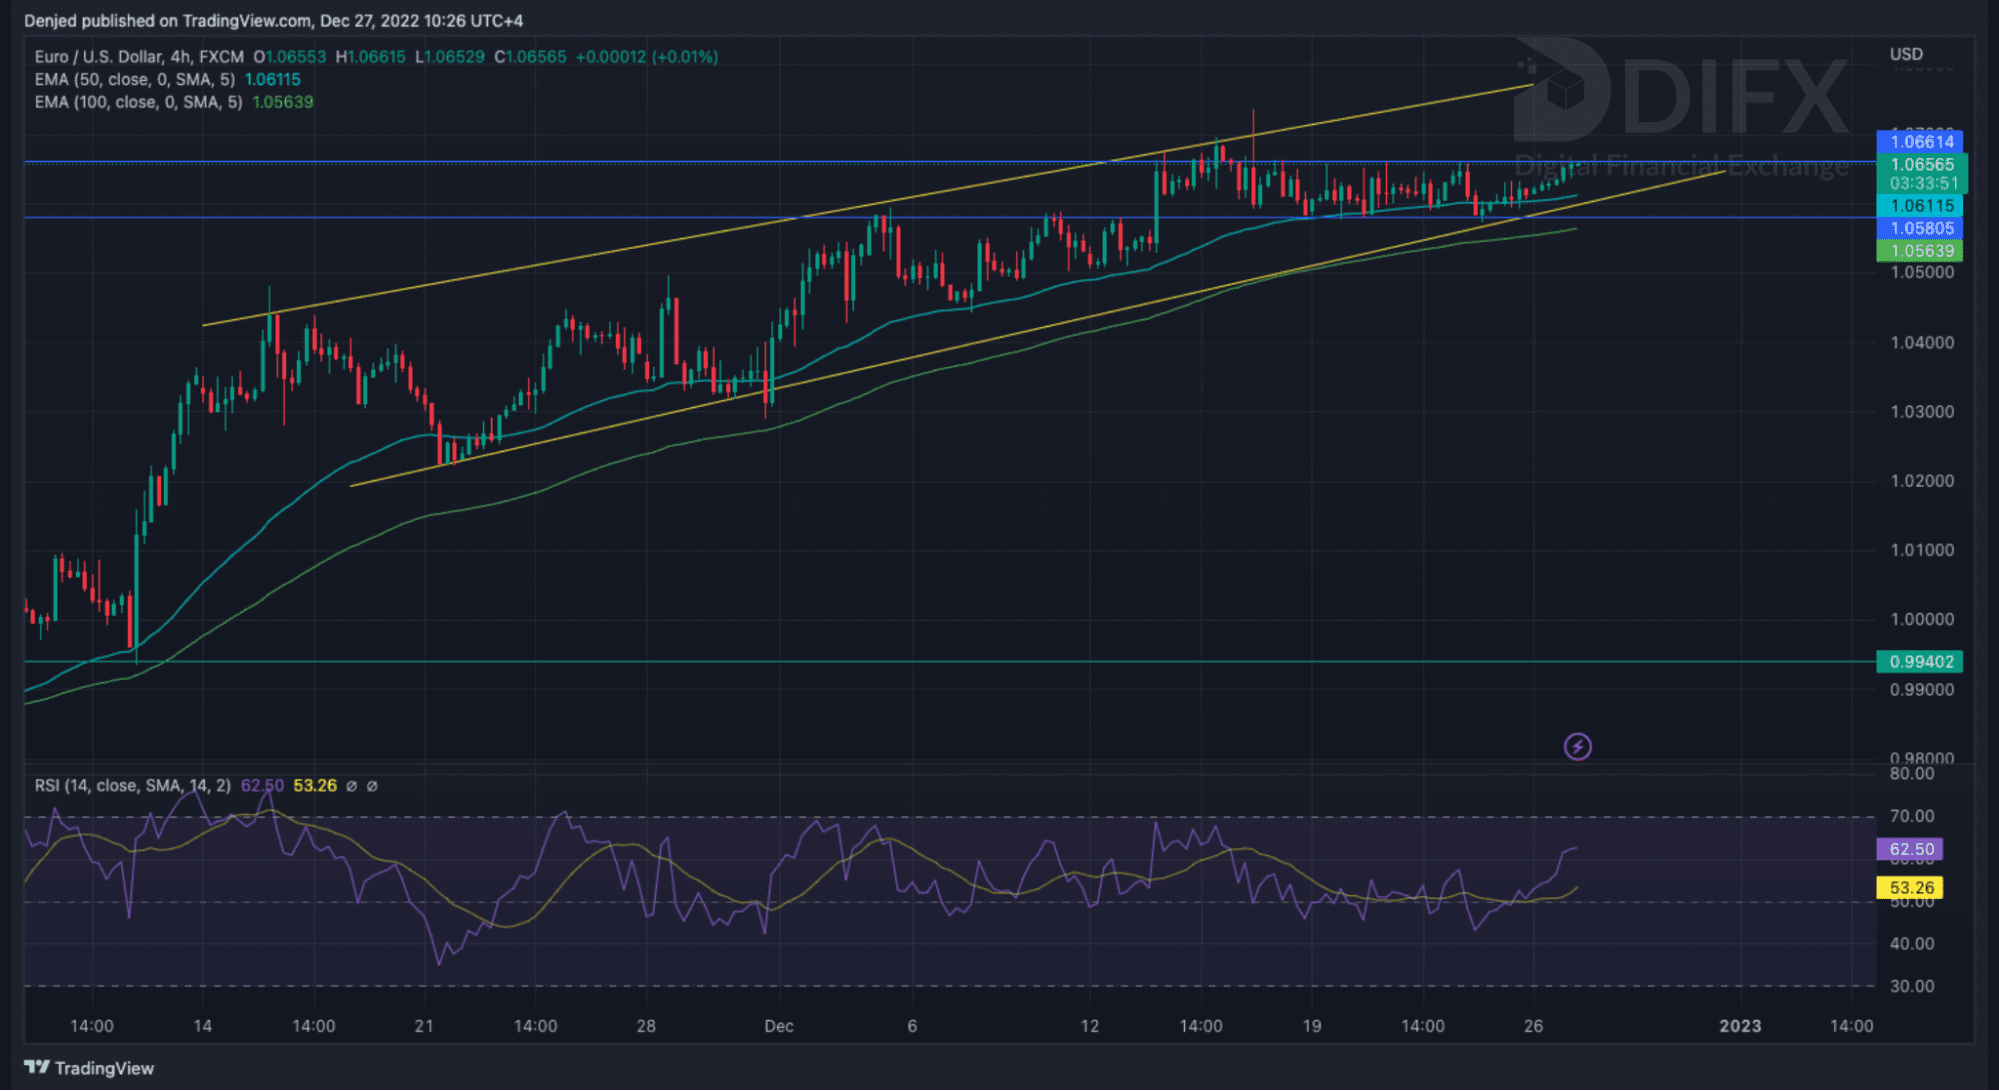Image resolution: width=1999 pixels, height=1091 pixels.
Task: Select the RSI indicator legend label
Action: point(132,786)
